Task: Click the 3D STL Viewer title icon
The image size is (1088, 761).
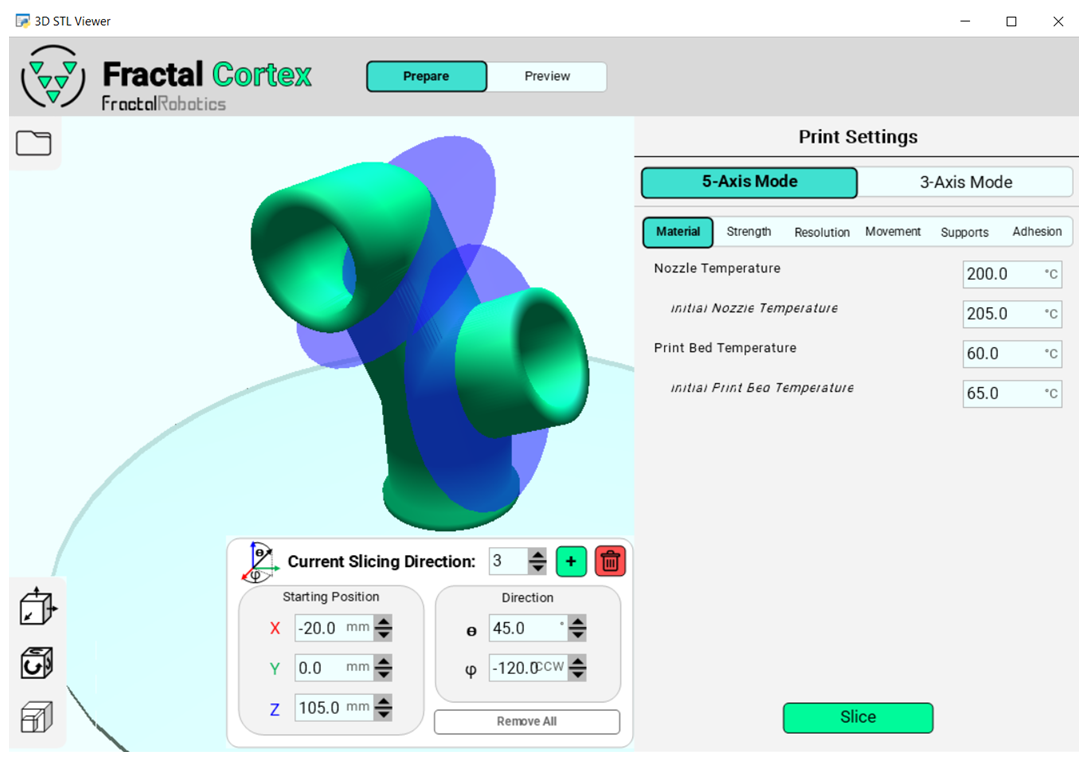Action: coord(23,21)
